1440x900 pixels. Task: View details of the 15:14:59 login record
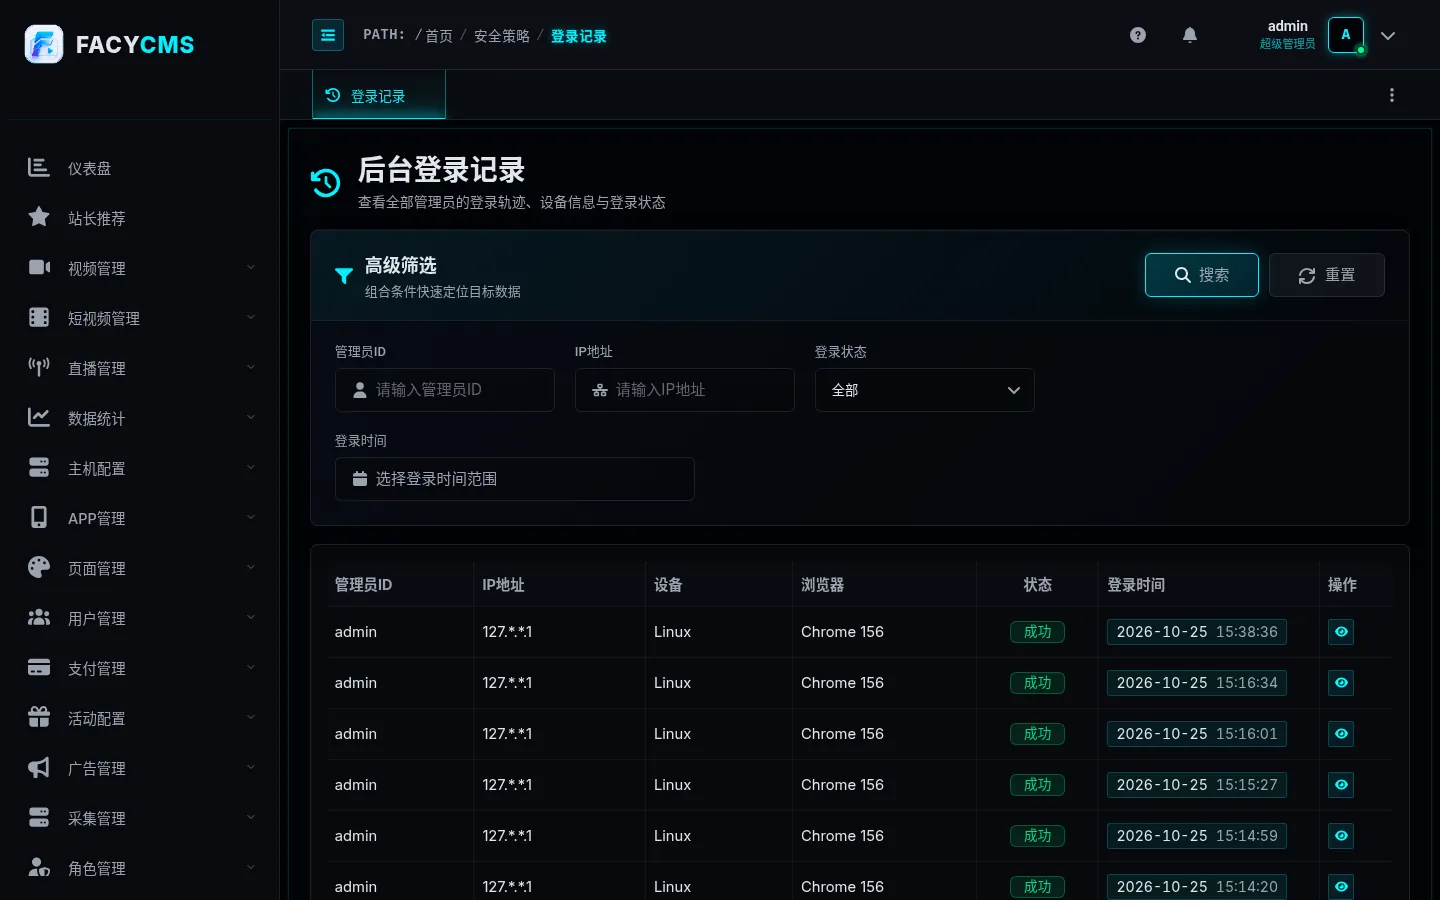click(x=1341, y=836)
